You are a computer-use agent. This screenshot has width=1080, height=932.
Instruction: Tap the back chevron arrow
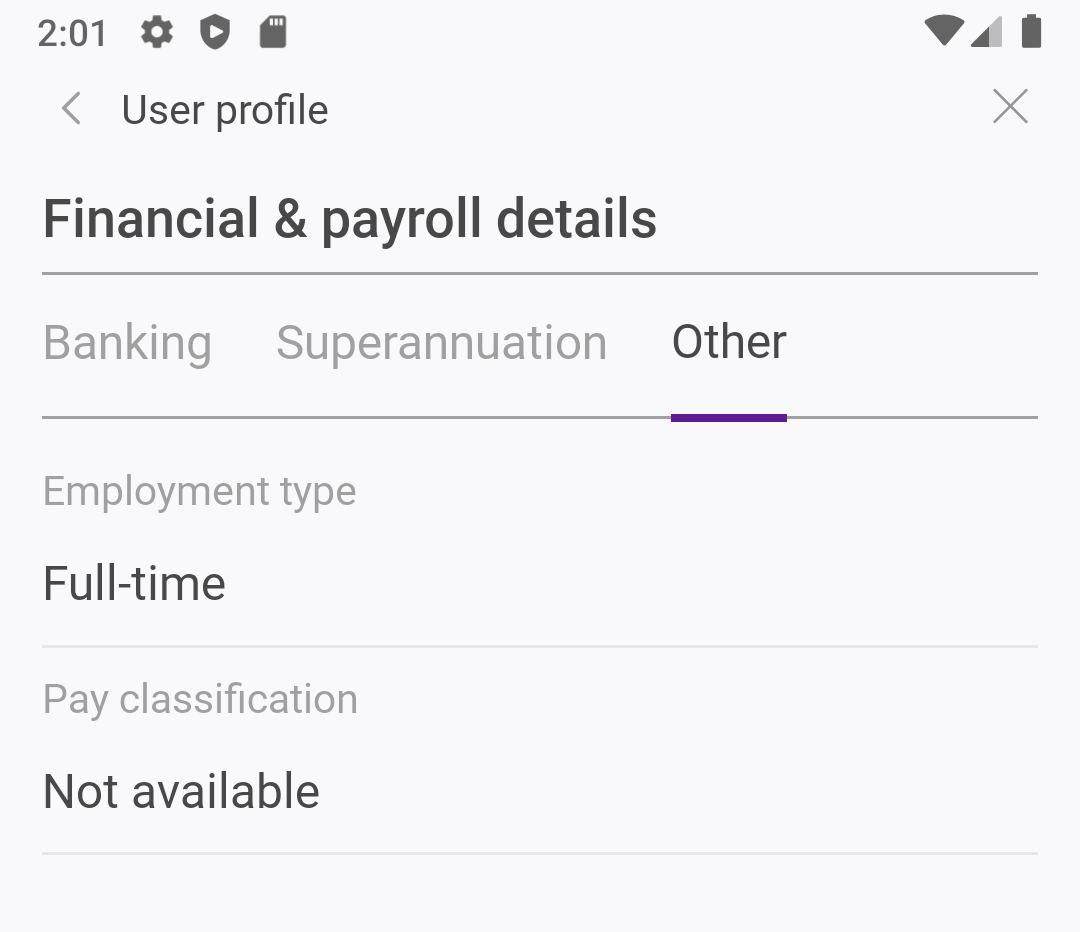pos(71,109)
